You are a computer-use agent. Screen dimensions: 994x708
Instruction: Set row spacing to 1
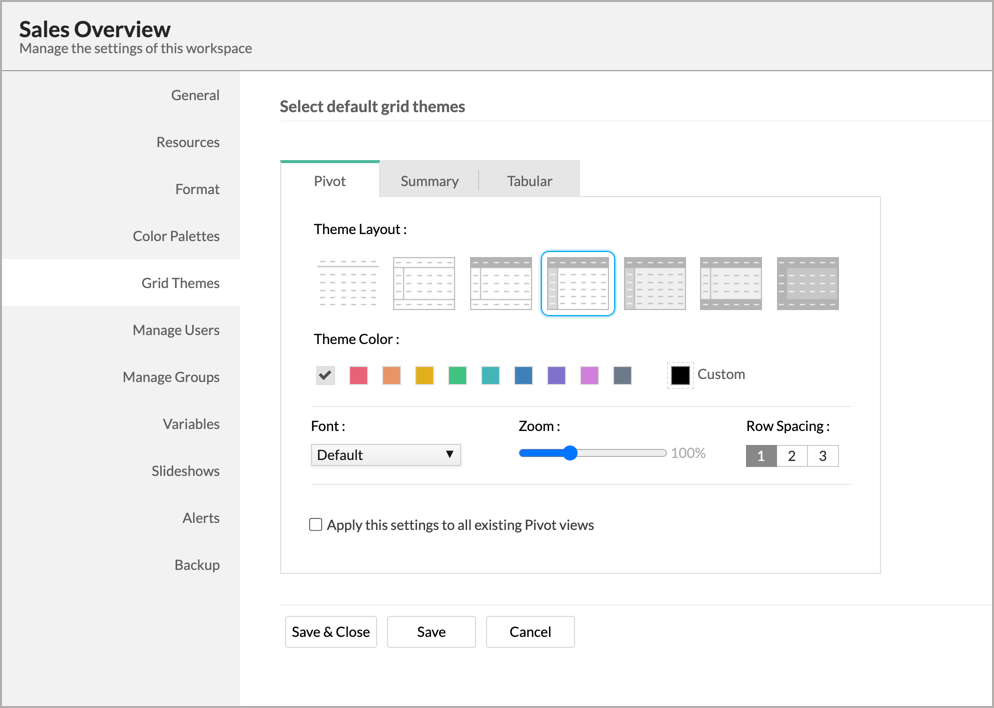[x=761, y=456]
